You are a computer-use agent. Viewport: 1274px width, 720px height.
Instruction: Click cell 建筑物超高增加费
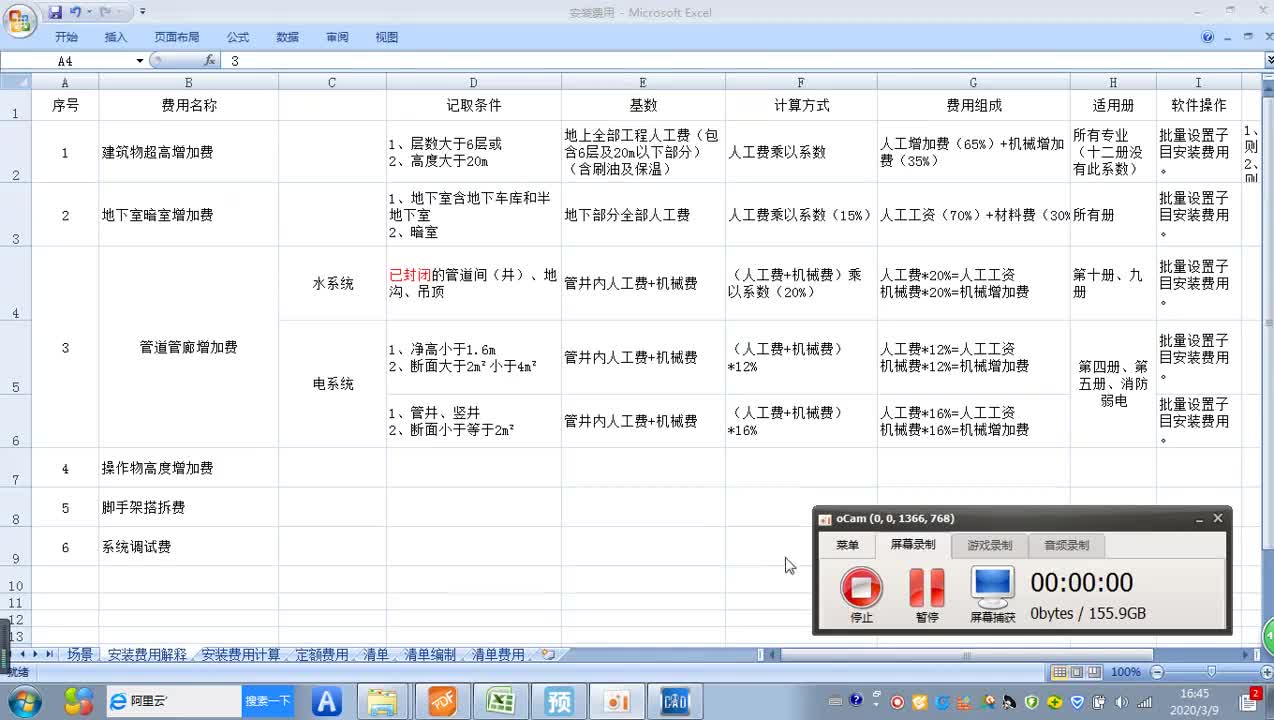click(189, 152)
